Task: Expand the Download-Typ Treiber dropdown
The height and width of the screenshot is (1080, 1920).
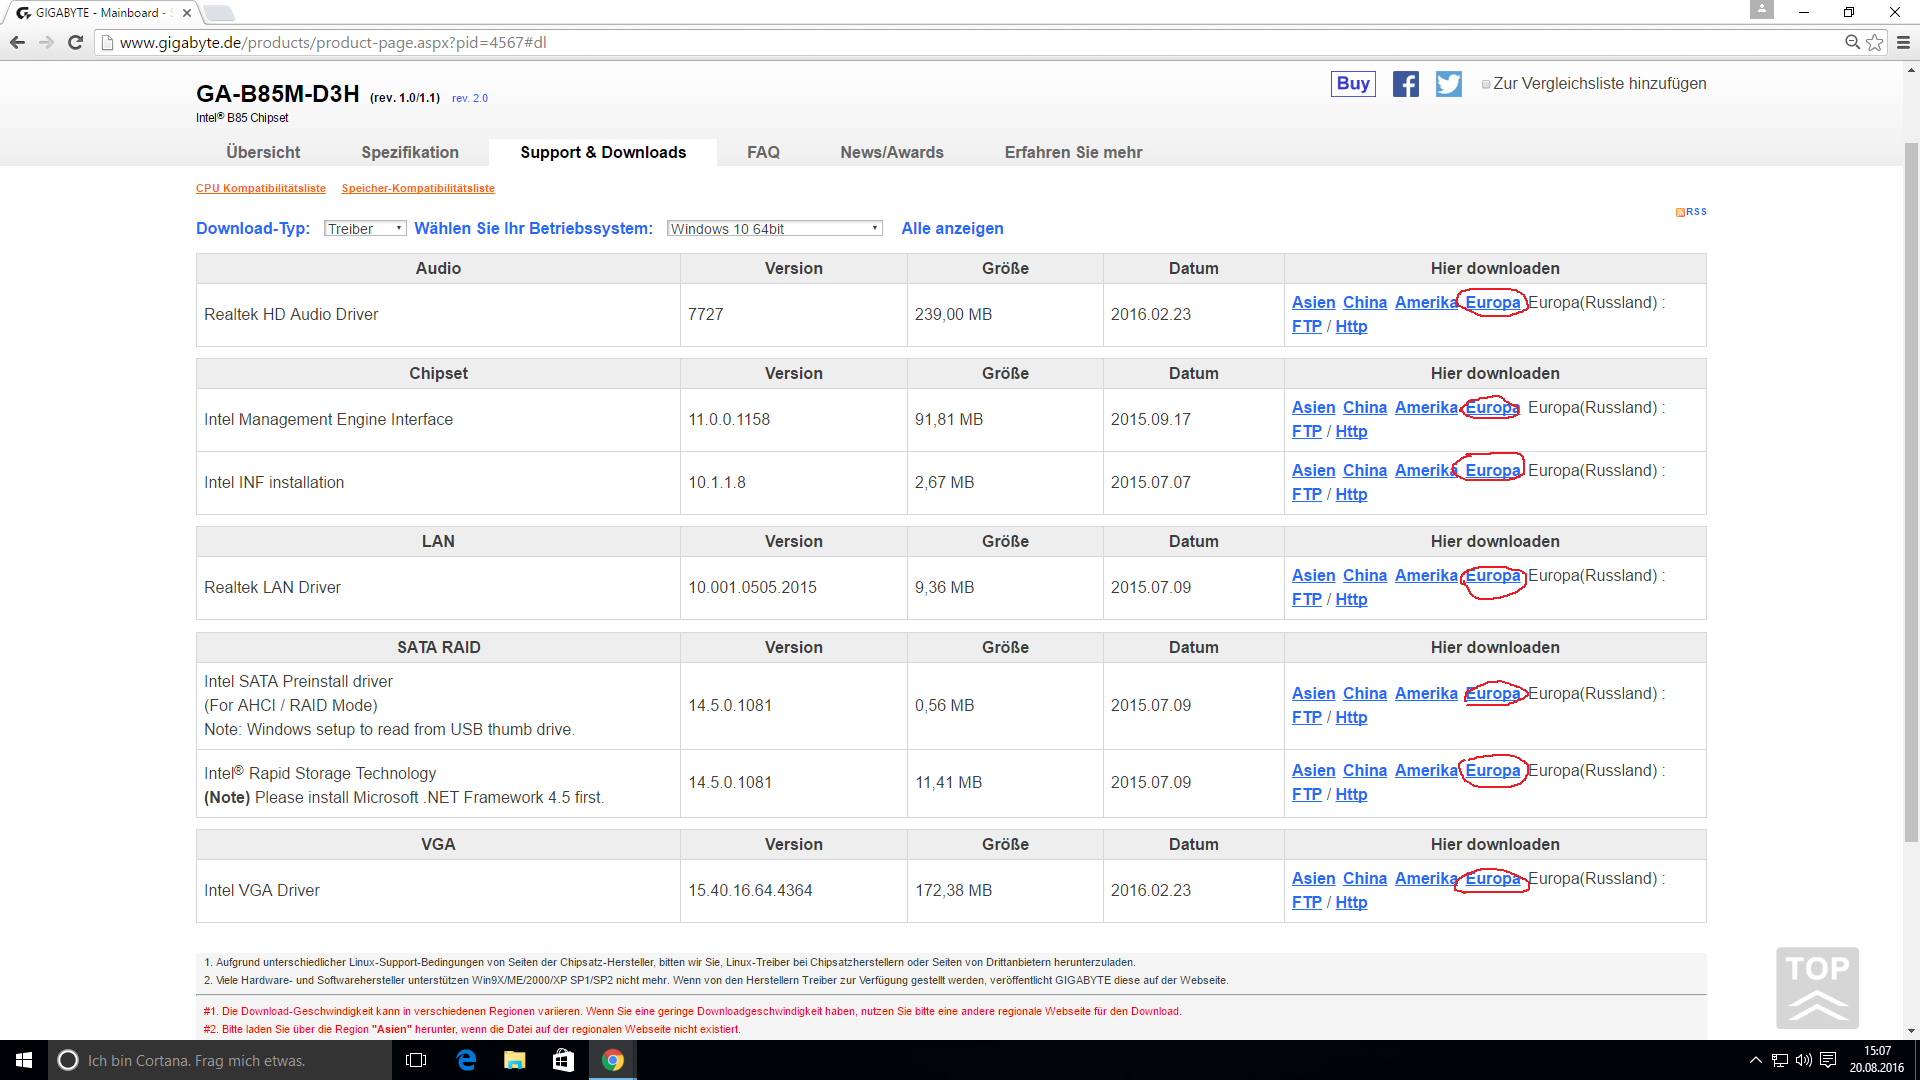Action: point(365,229)
